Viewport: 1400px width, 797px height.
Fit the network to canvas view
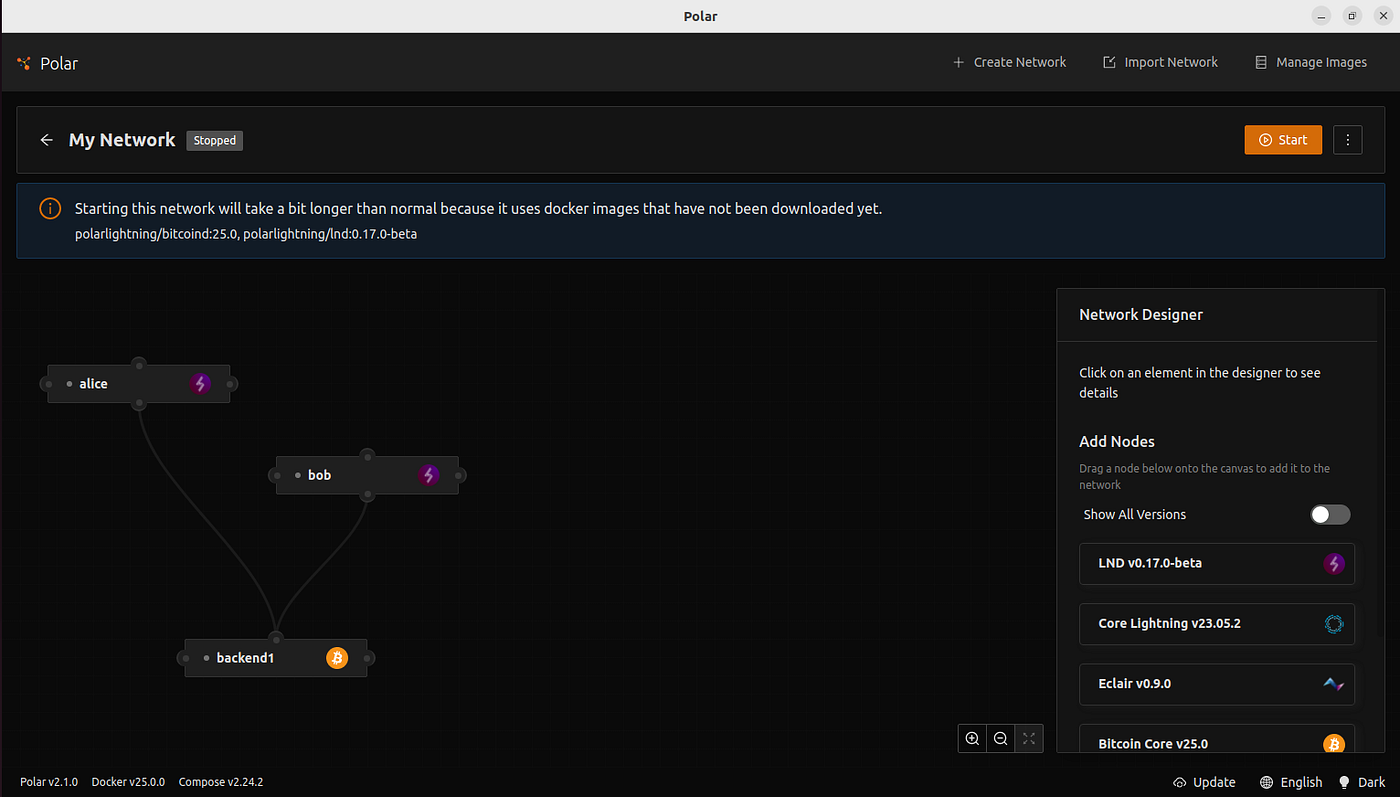[x=1029, y=739]
